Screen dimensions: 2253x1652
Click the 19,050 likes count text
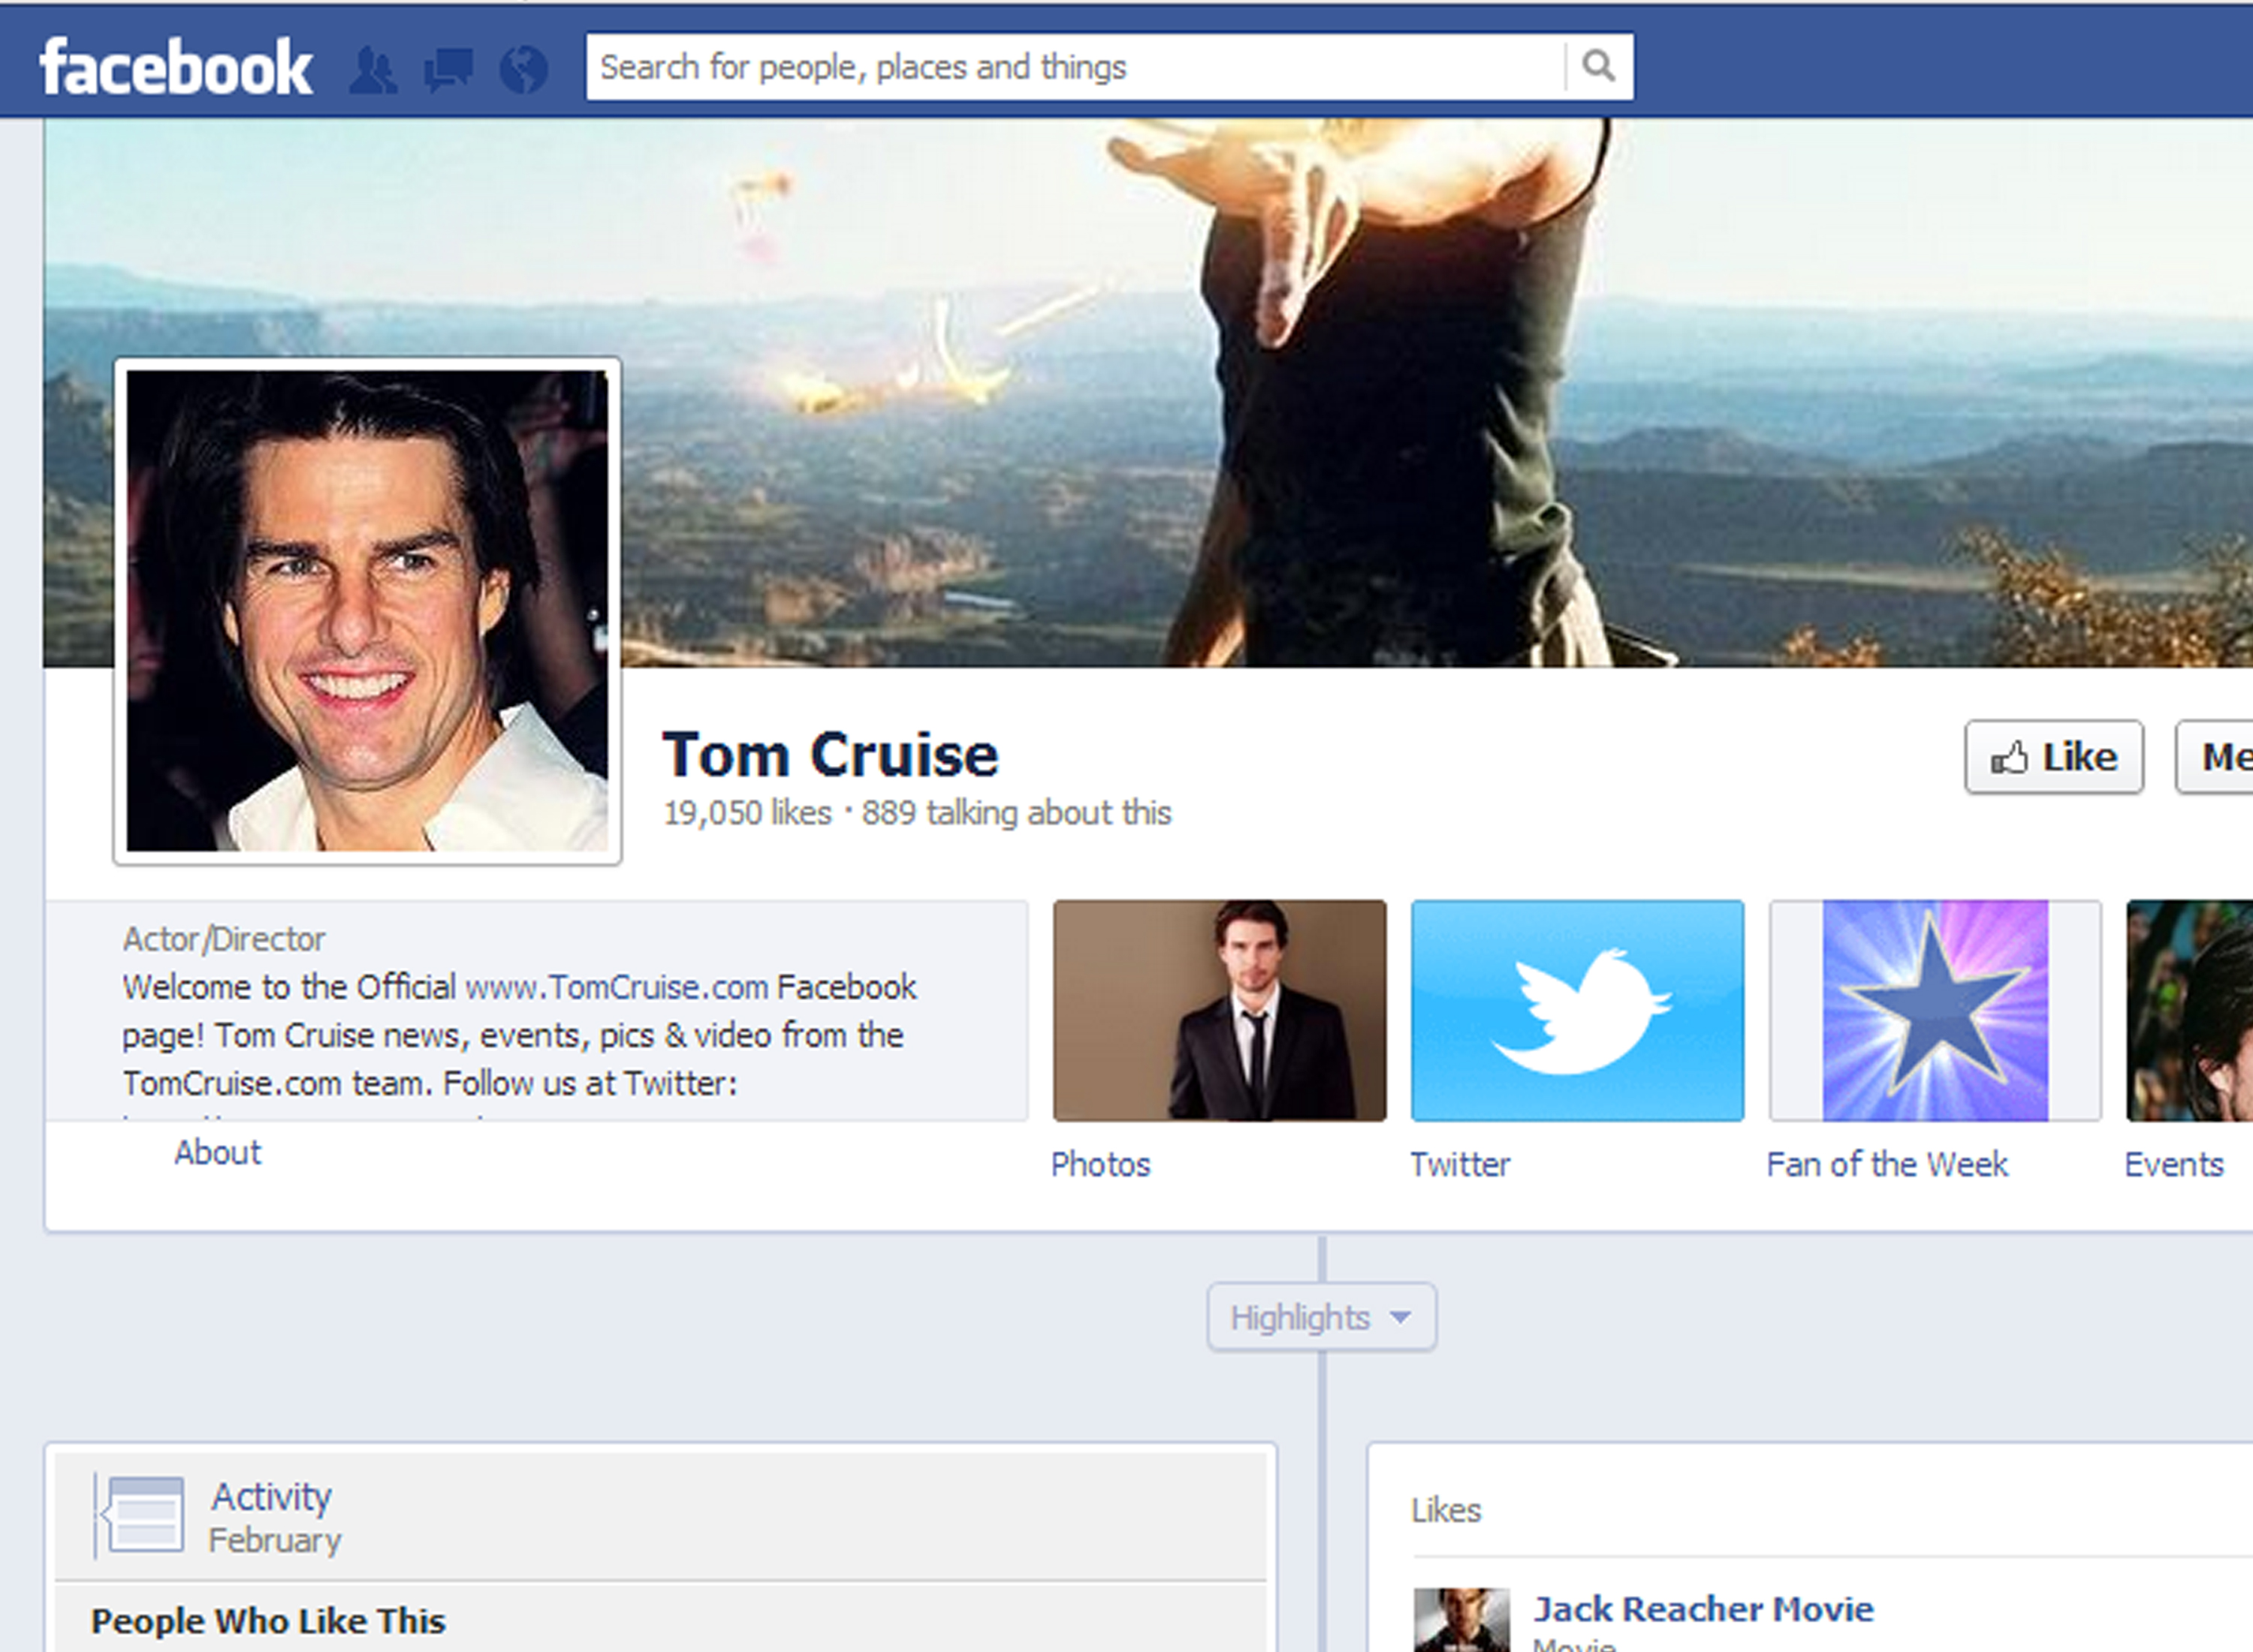coord(747,813)
